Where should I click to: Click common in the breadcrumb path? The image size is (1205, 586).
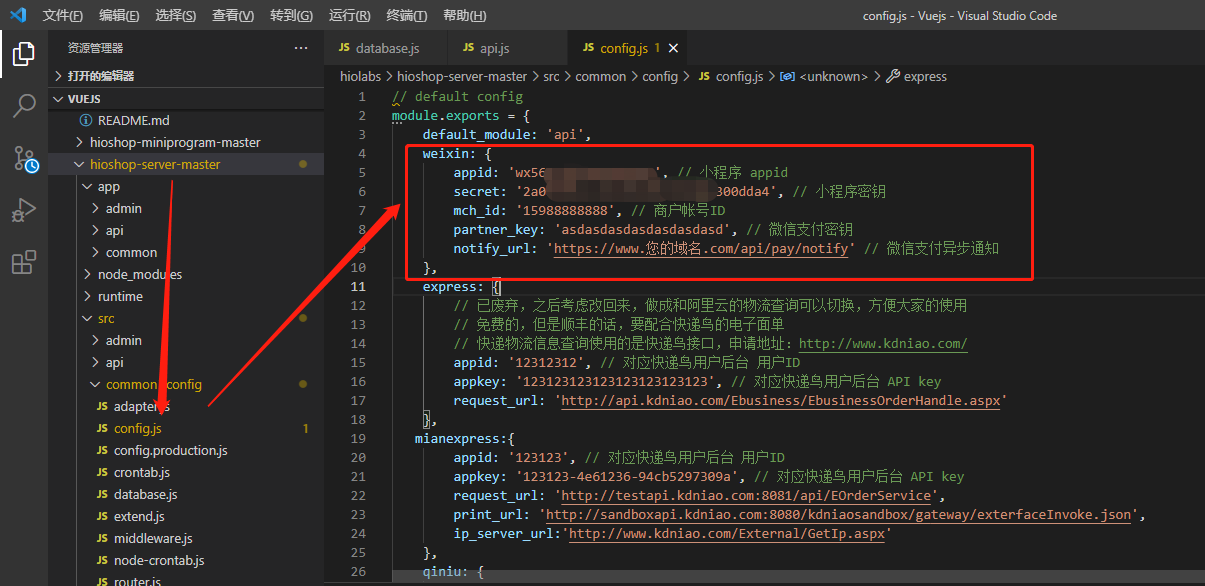(601, 76)
